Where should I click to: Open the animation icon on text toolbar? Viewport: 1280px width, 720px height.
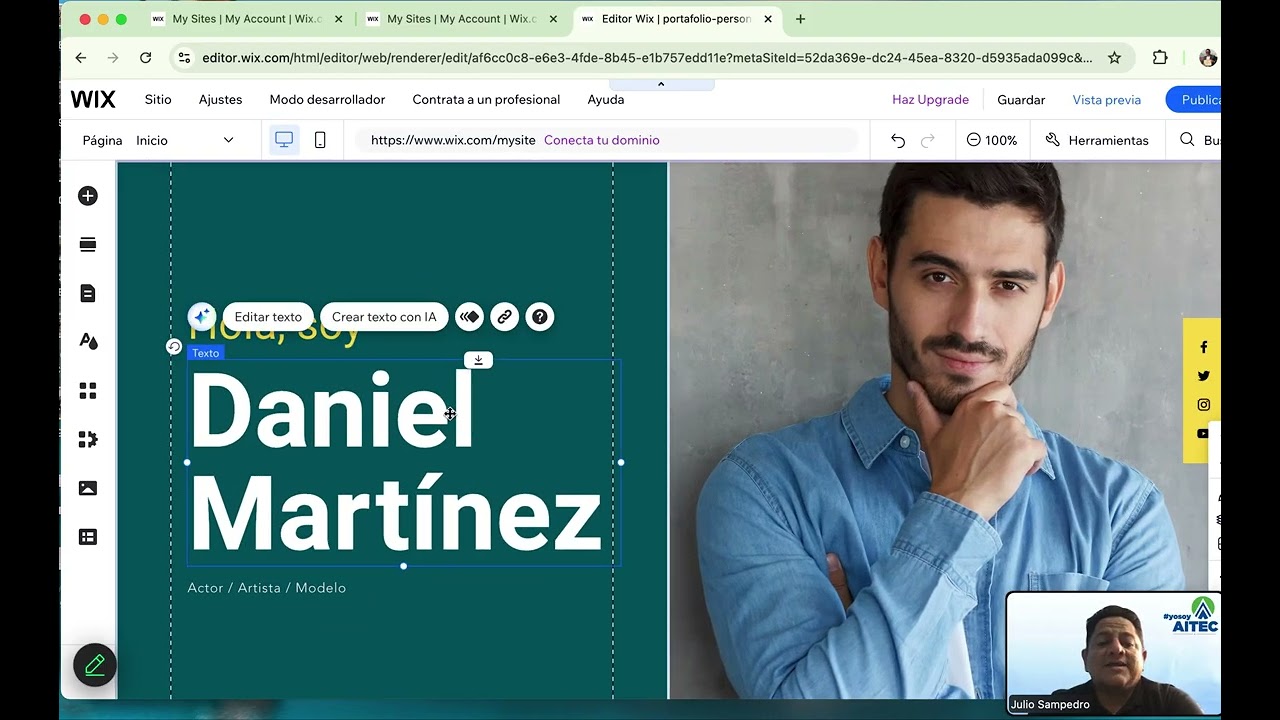pos(469,317)
